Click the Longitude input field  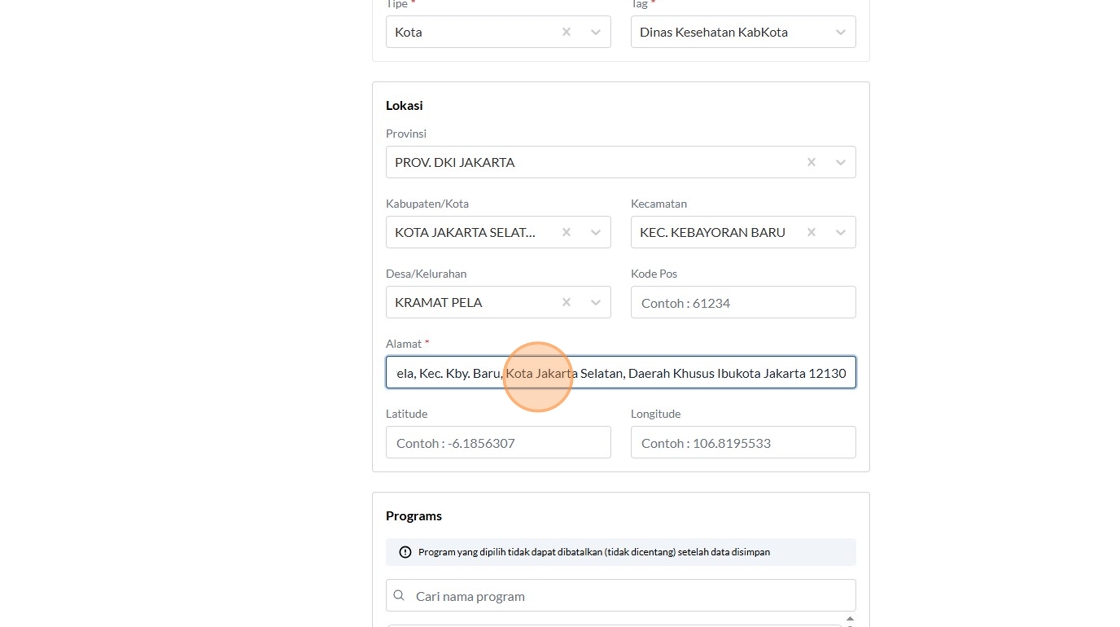click(x=743, y=443)
